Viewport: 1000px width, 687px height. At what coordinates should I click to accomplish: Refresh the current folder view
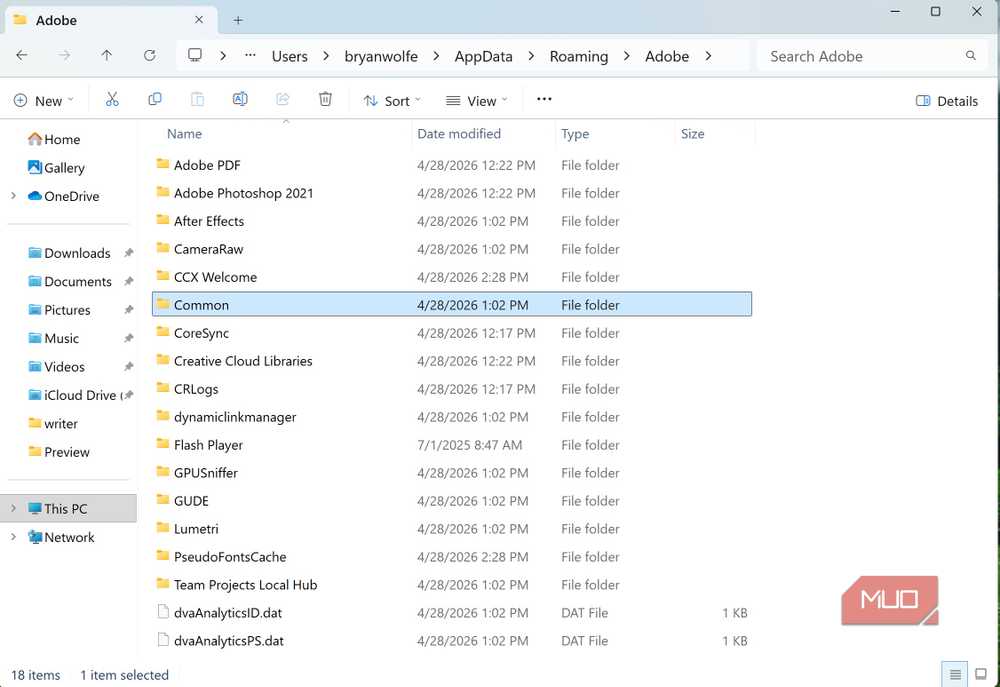pos(149,56)
